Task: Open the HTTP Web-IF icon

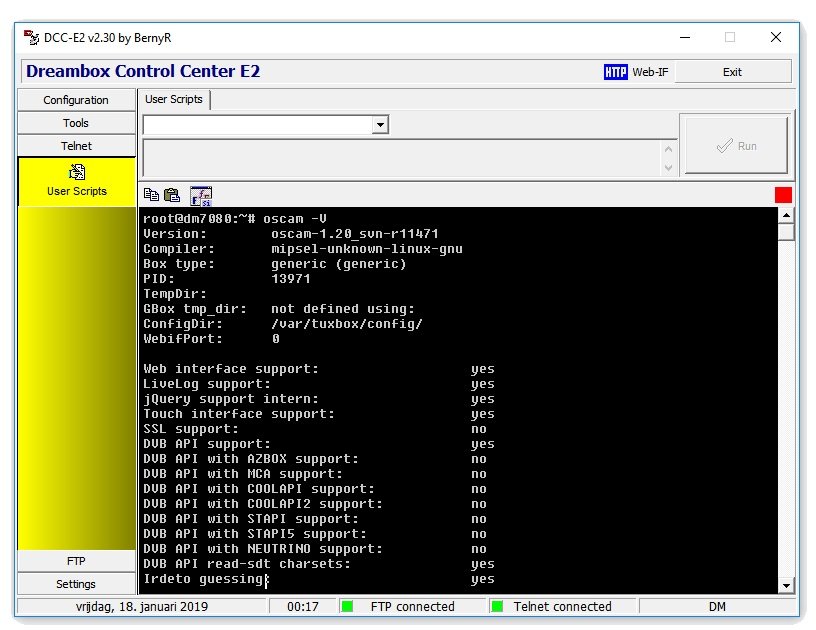Action: pyautogui.click(x=616, y=72)
